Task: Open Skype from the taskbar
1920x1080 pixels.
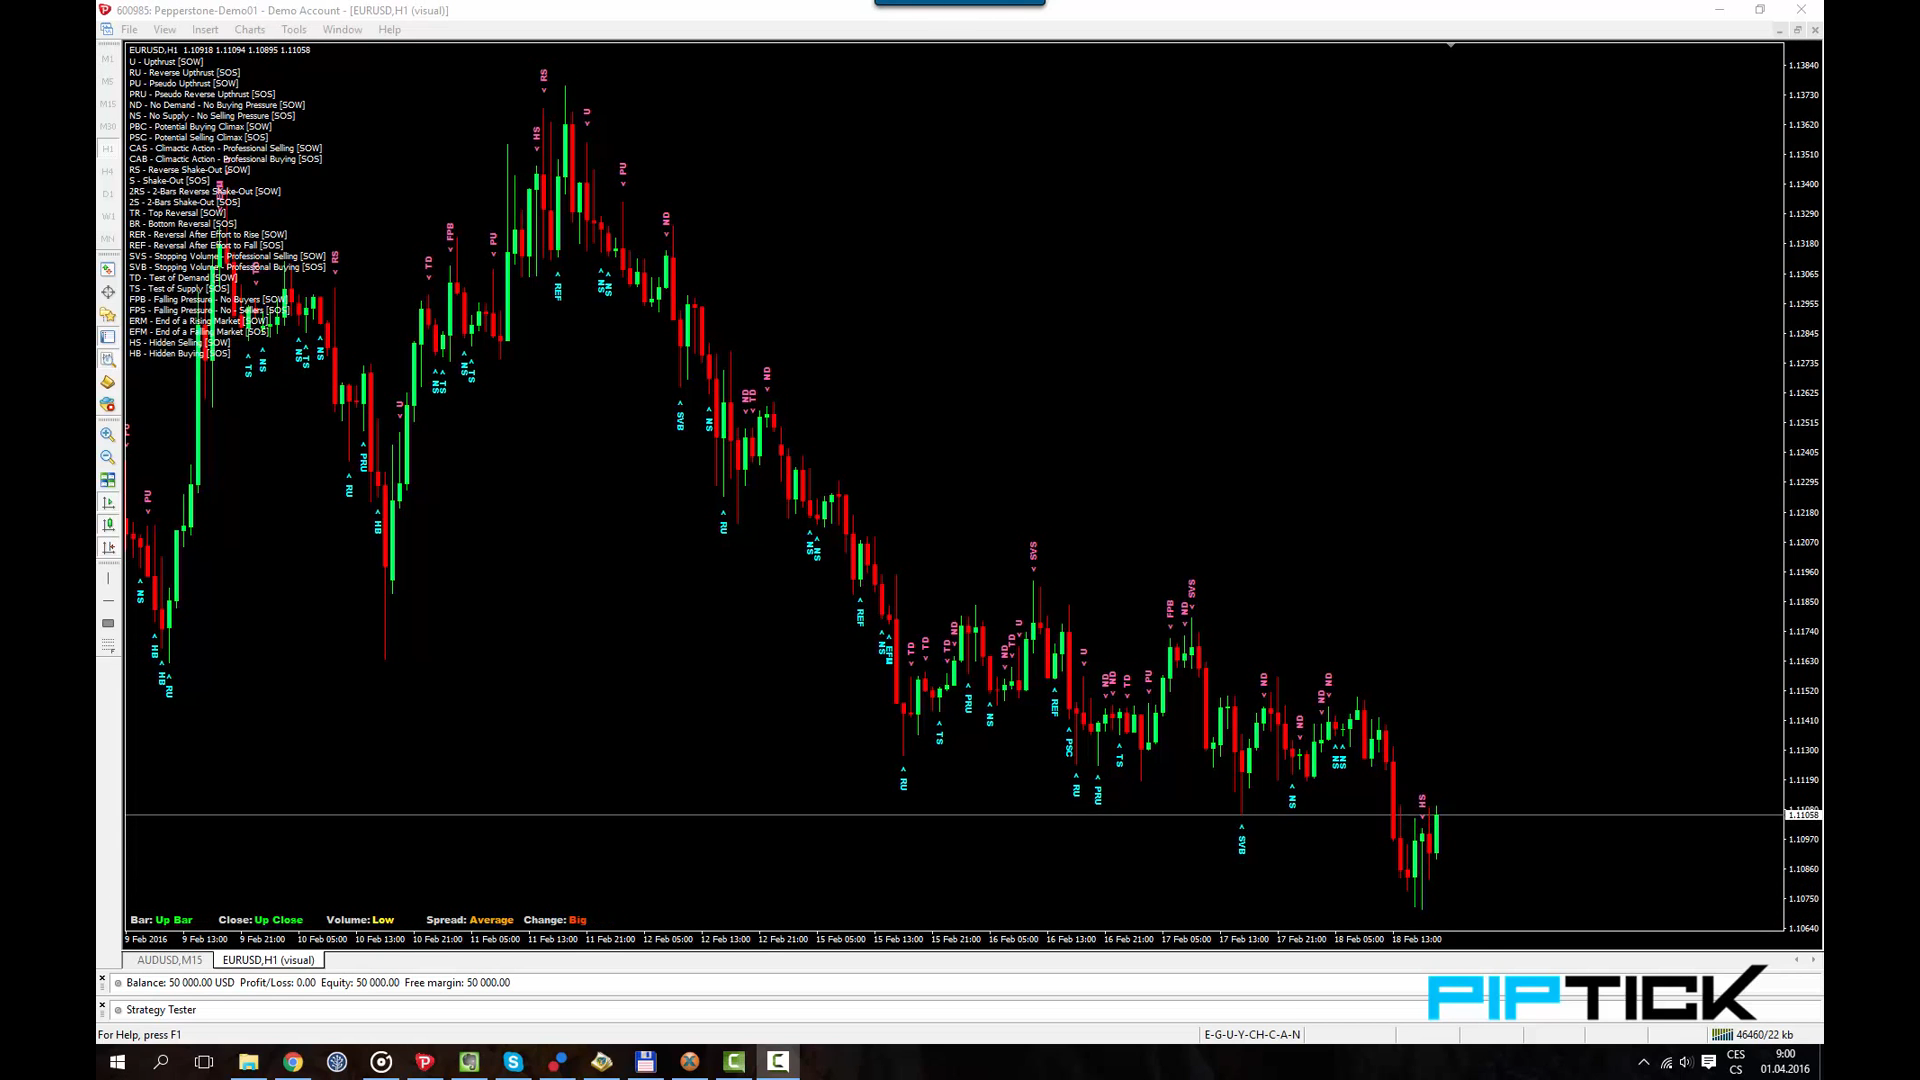Action: click(x=513, y=1062)
